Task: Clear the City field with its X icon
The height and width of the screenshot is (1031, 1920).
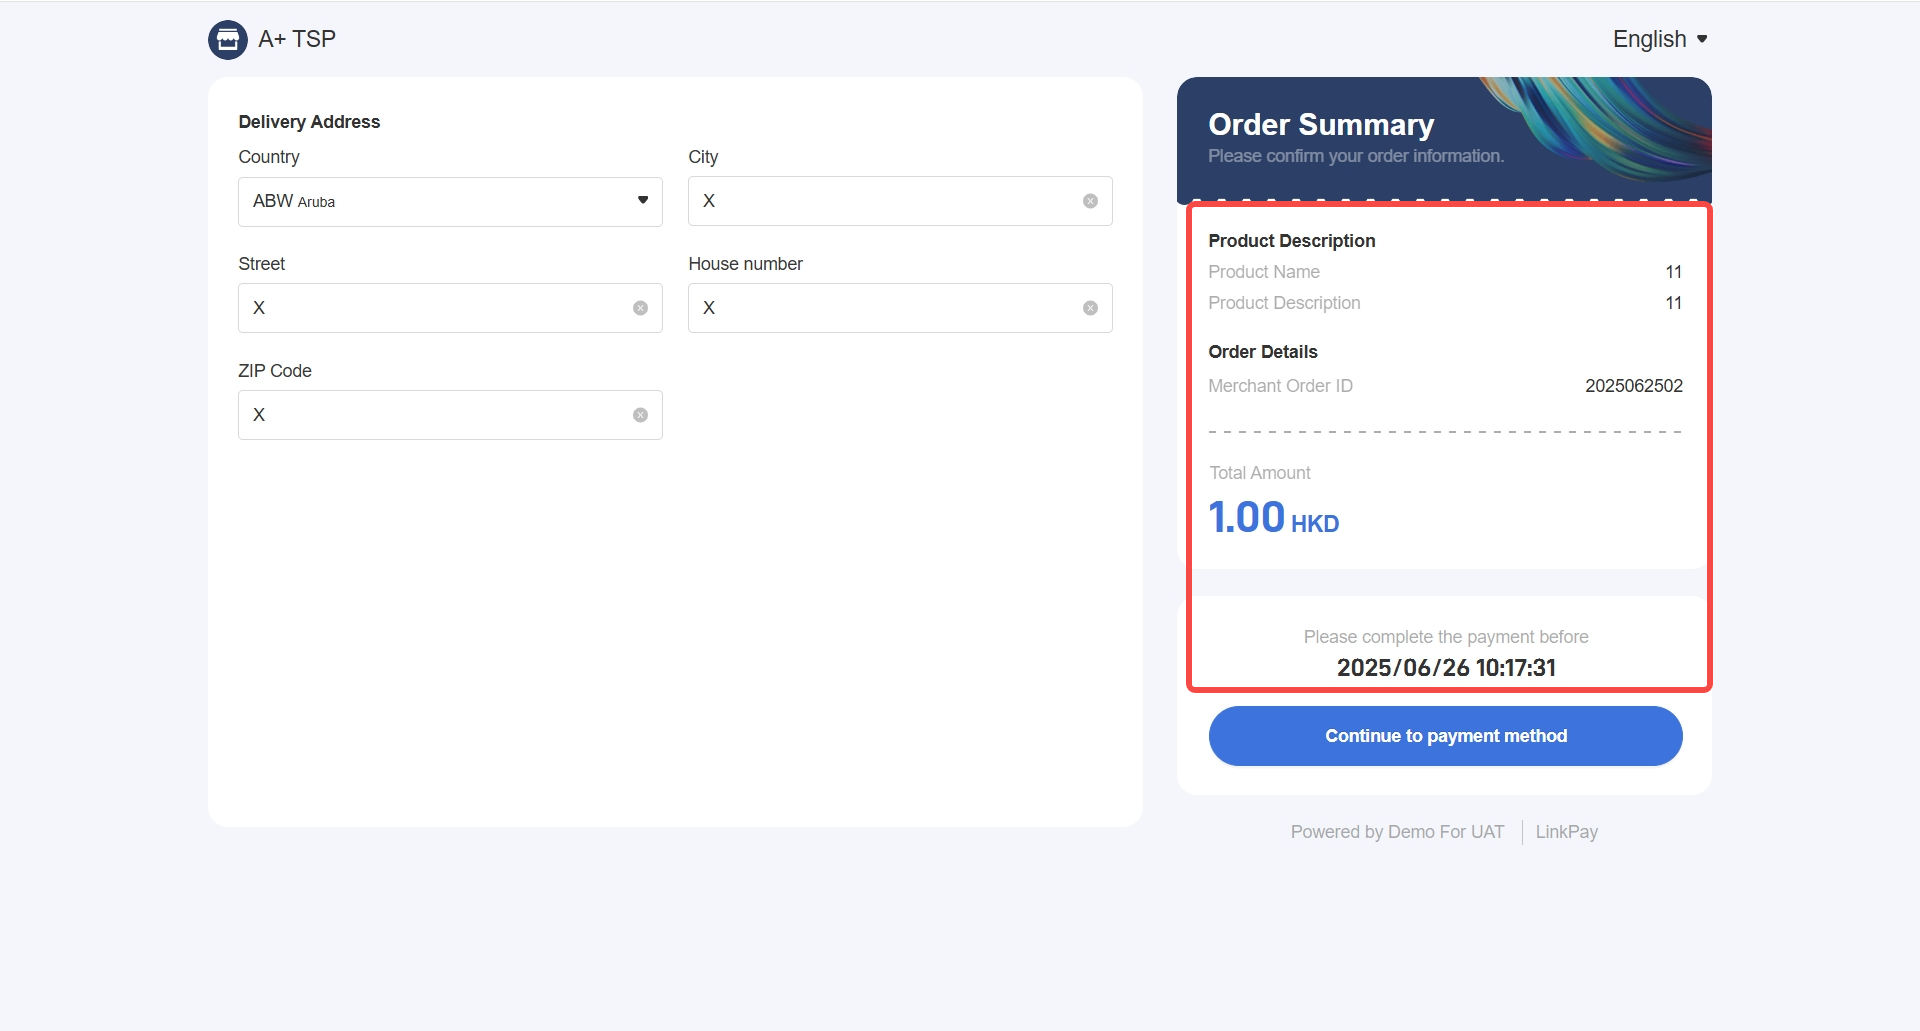Action: point(1090,201)
